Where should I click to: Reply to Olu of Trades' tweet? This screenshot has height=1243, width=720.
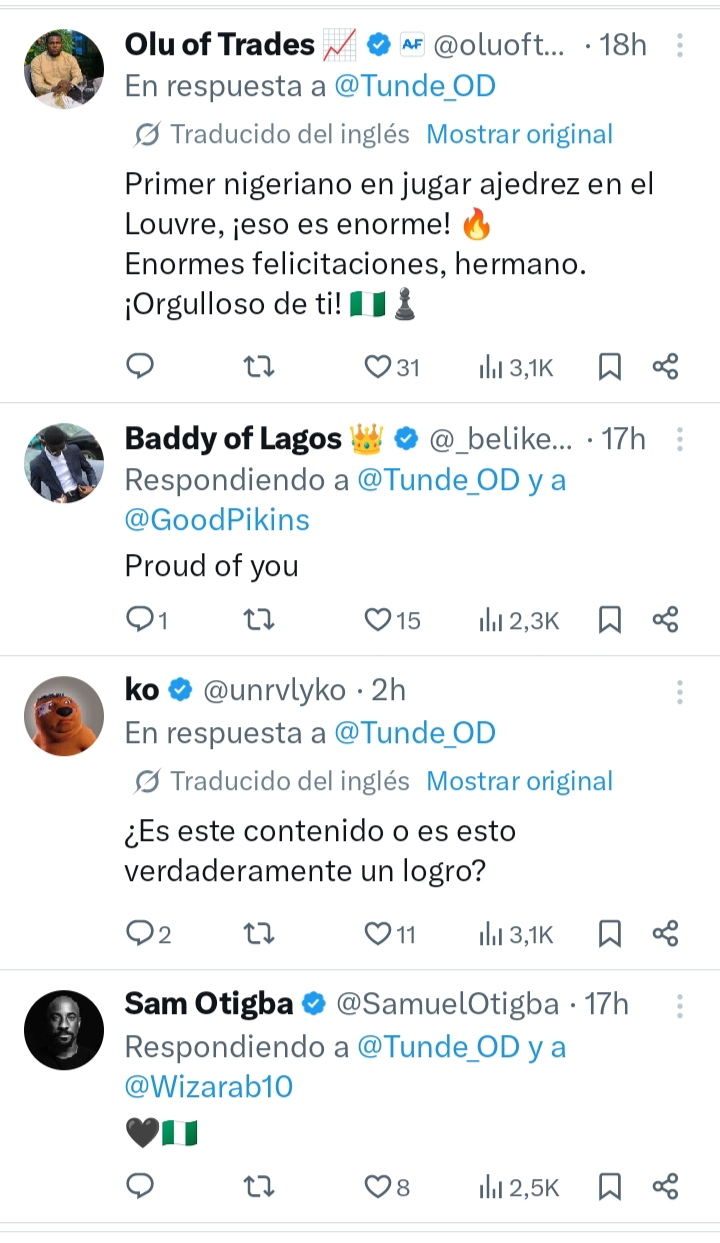click(141, 367)
